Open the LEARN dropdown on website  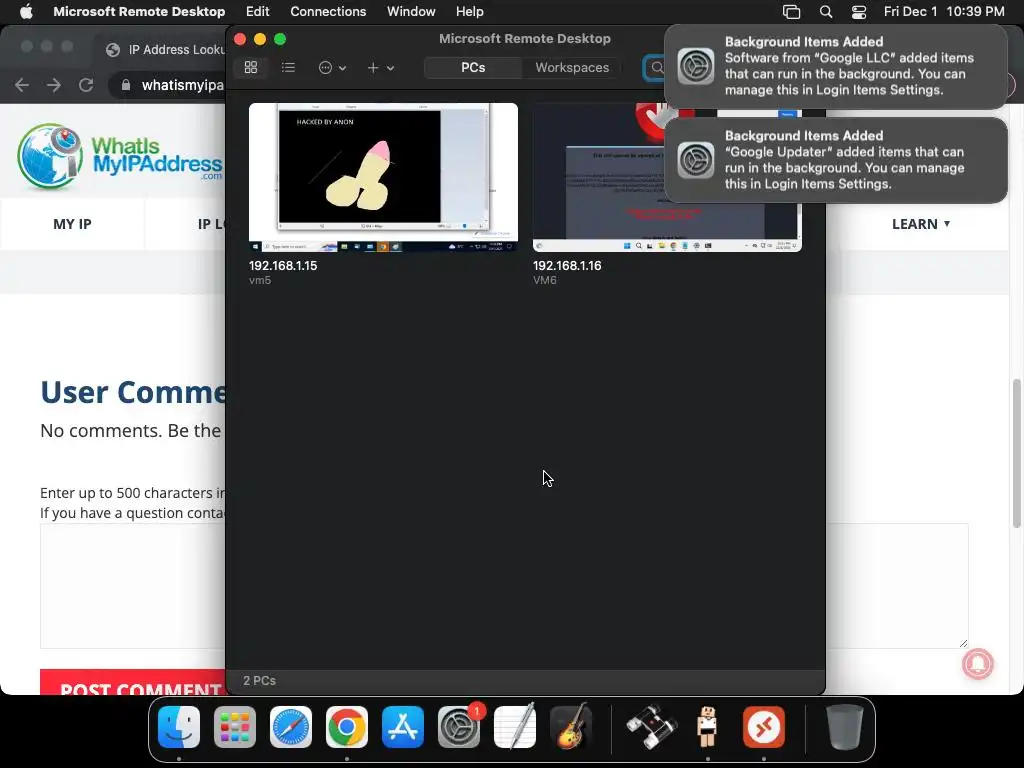tap(921, 224)
